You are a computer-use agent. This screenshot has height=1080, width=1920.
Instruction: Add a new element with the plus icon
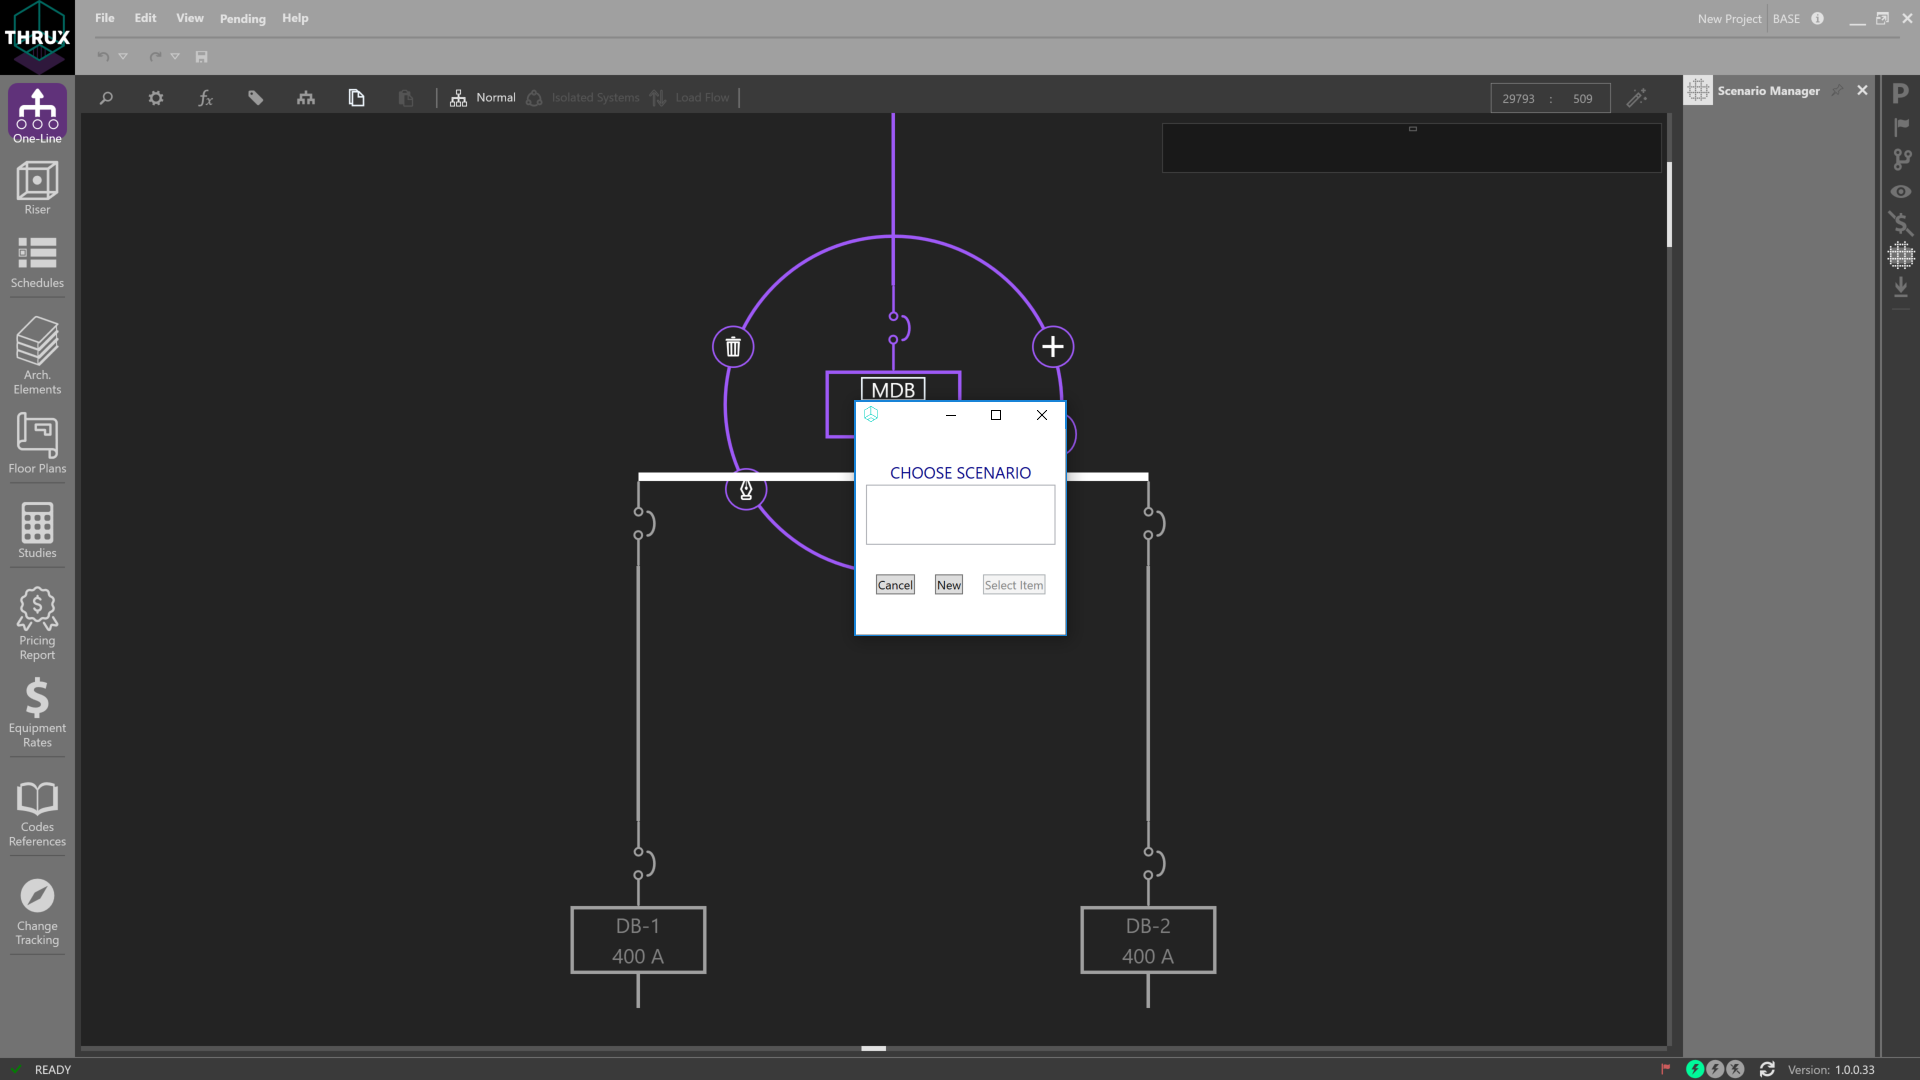tap(1052, 346)
